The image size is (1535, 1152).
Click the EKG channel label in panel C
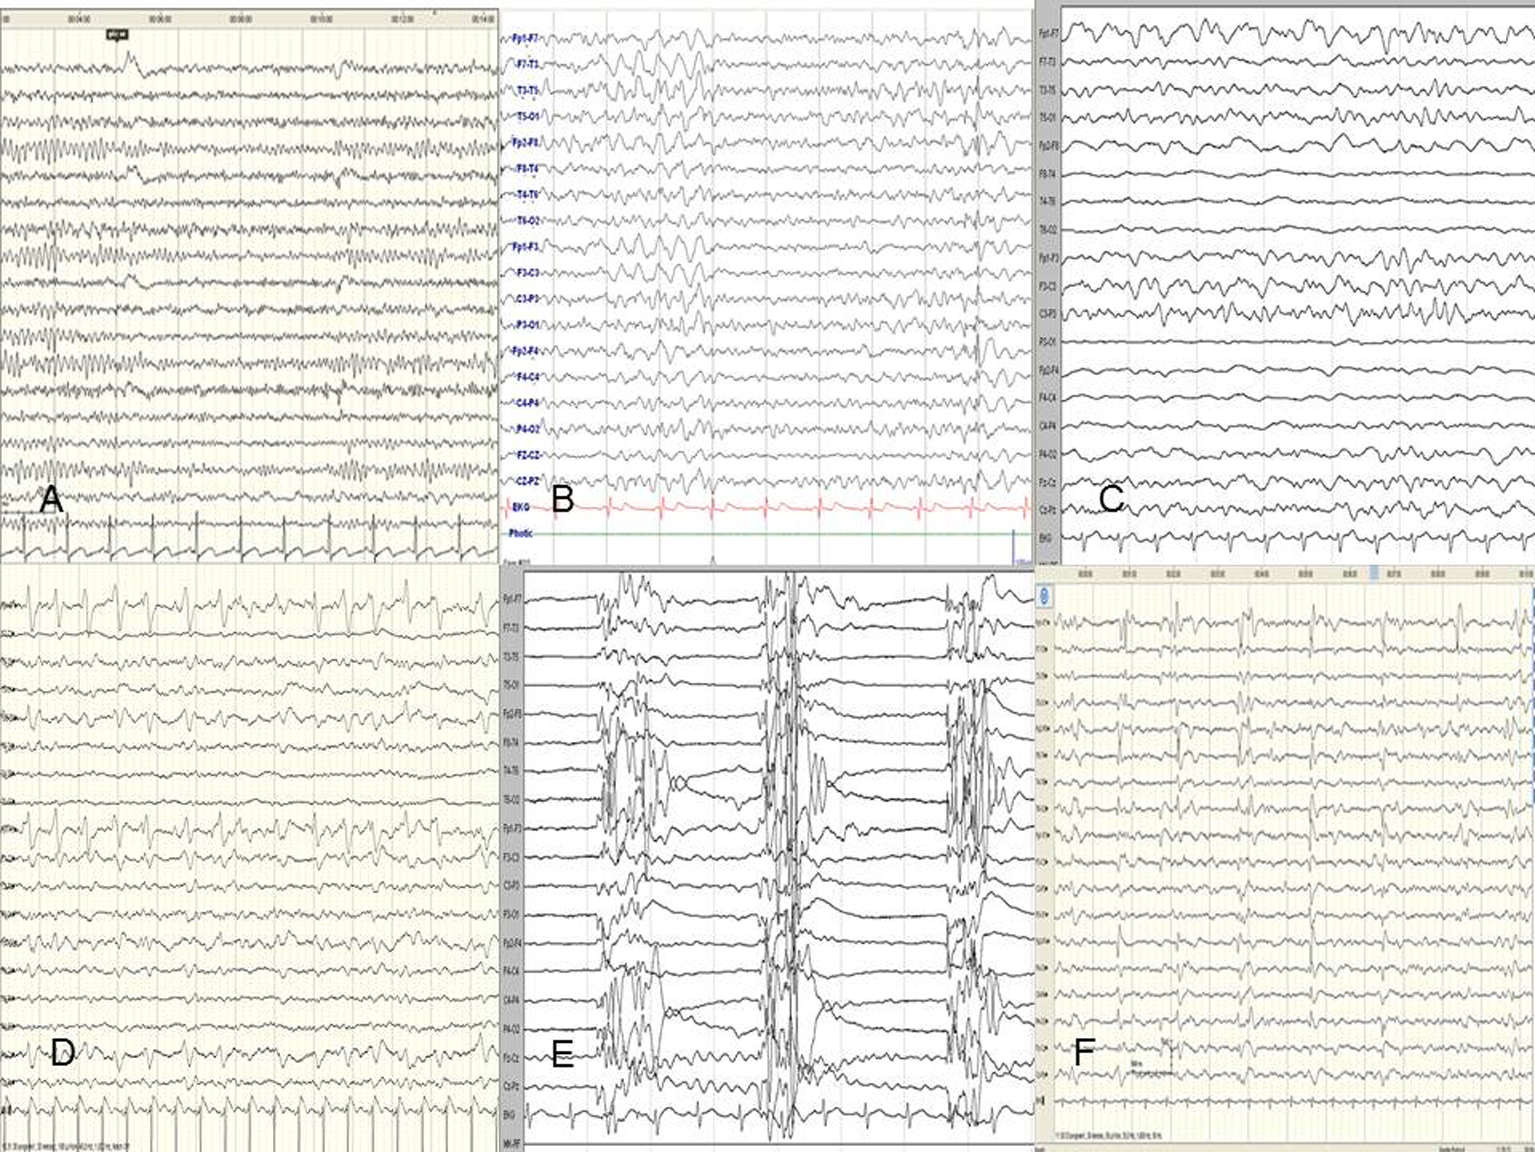click(1045, 538)
